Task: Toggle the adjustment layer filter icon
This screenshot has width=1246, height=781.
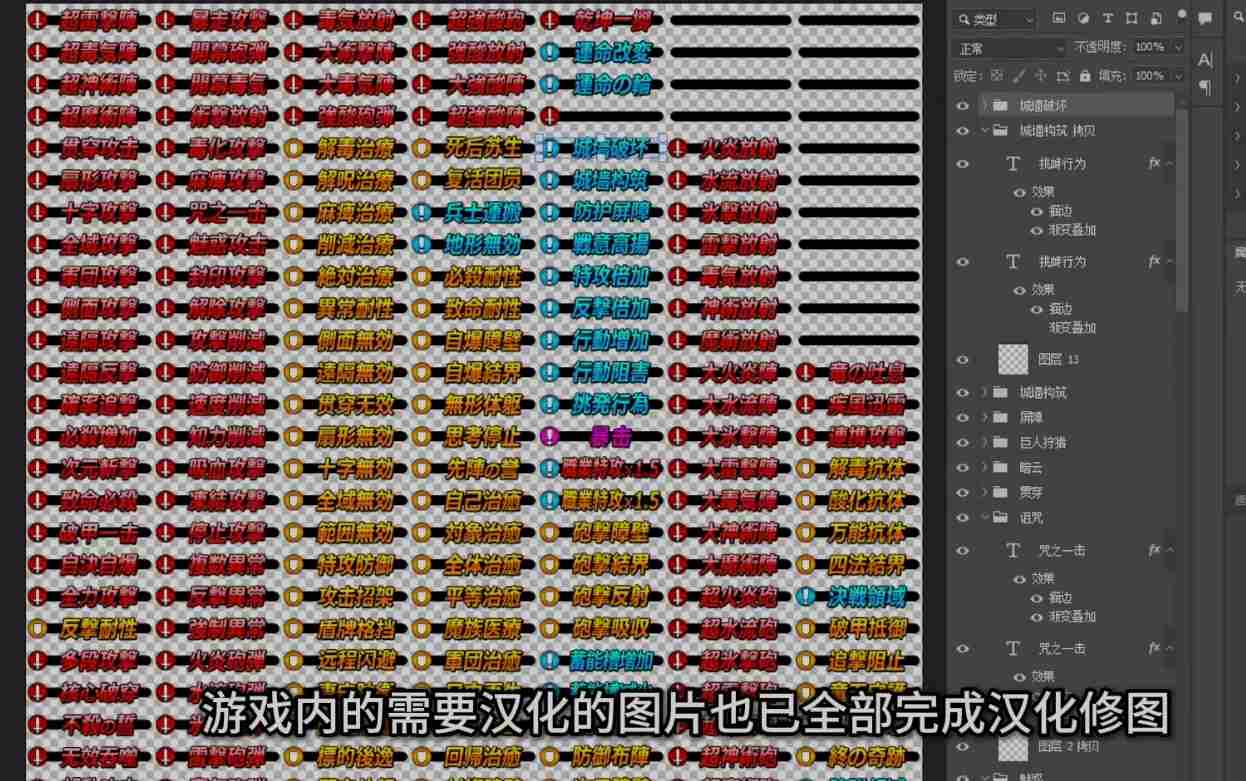Action: (1084, 19)
